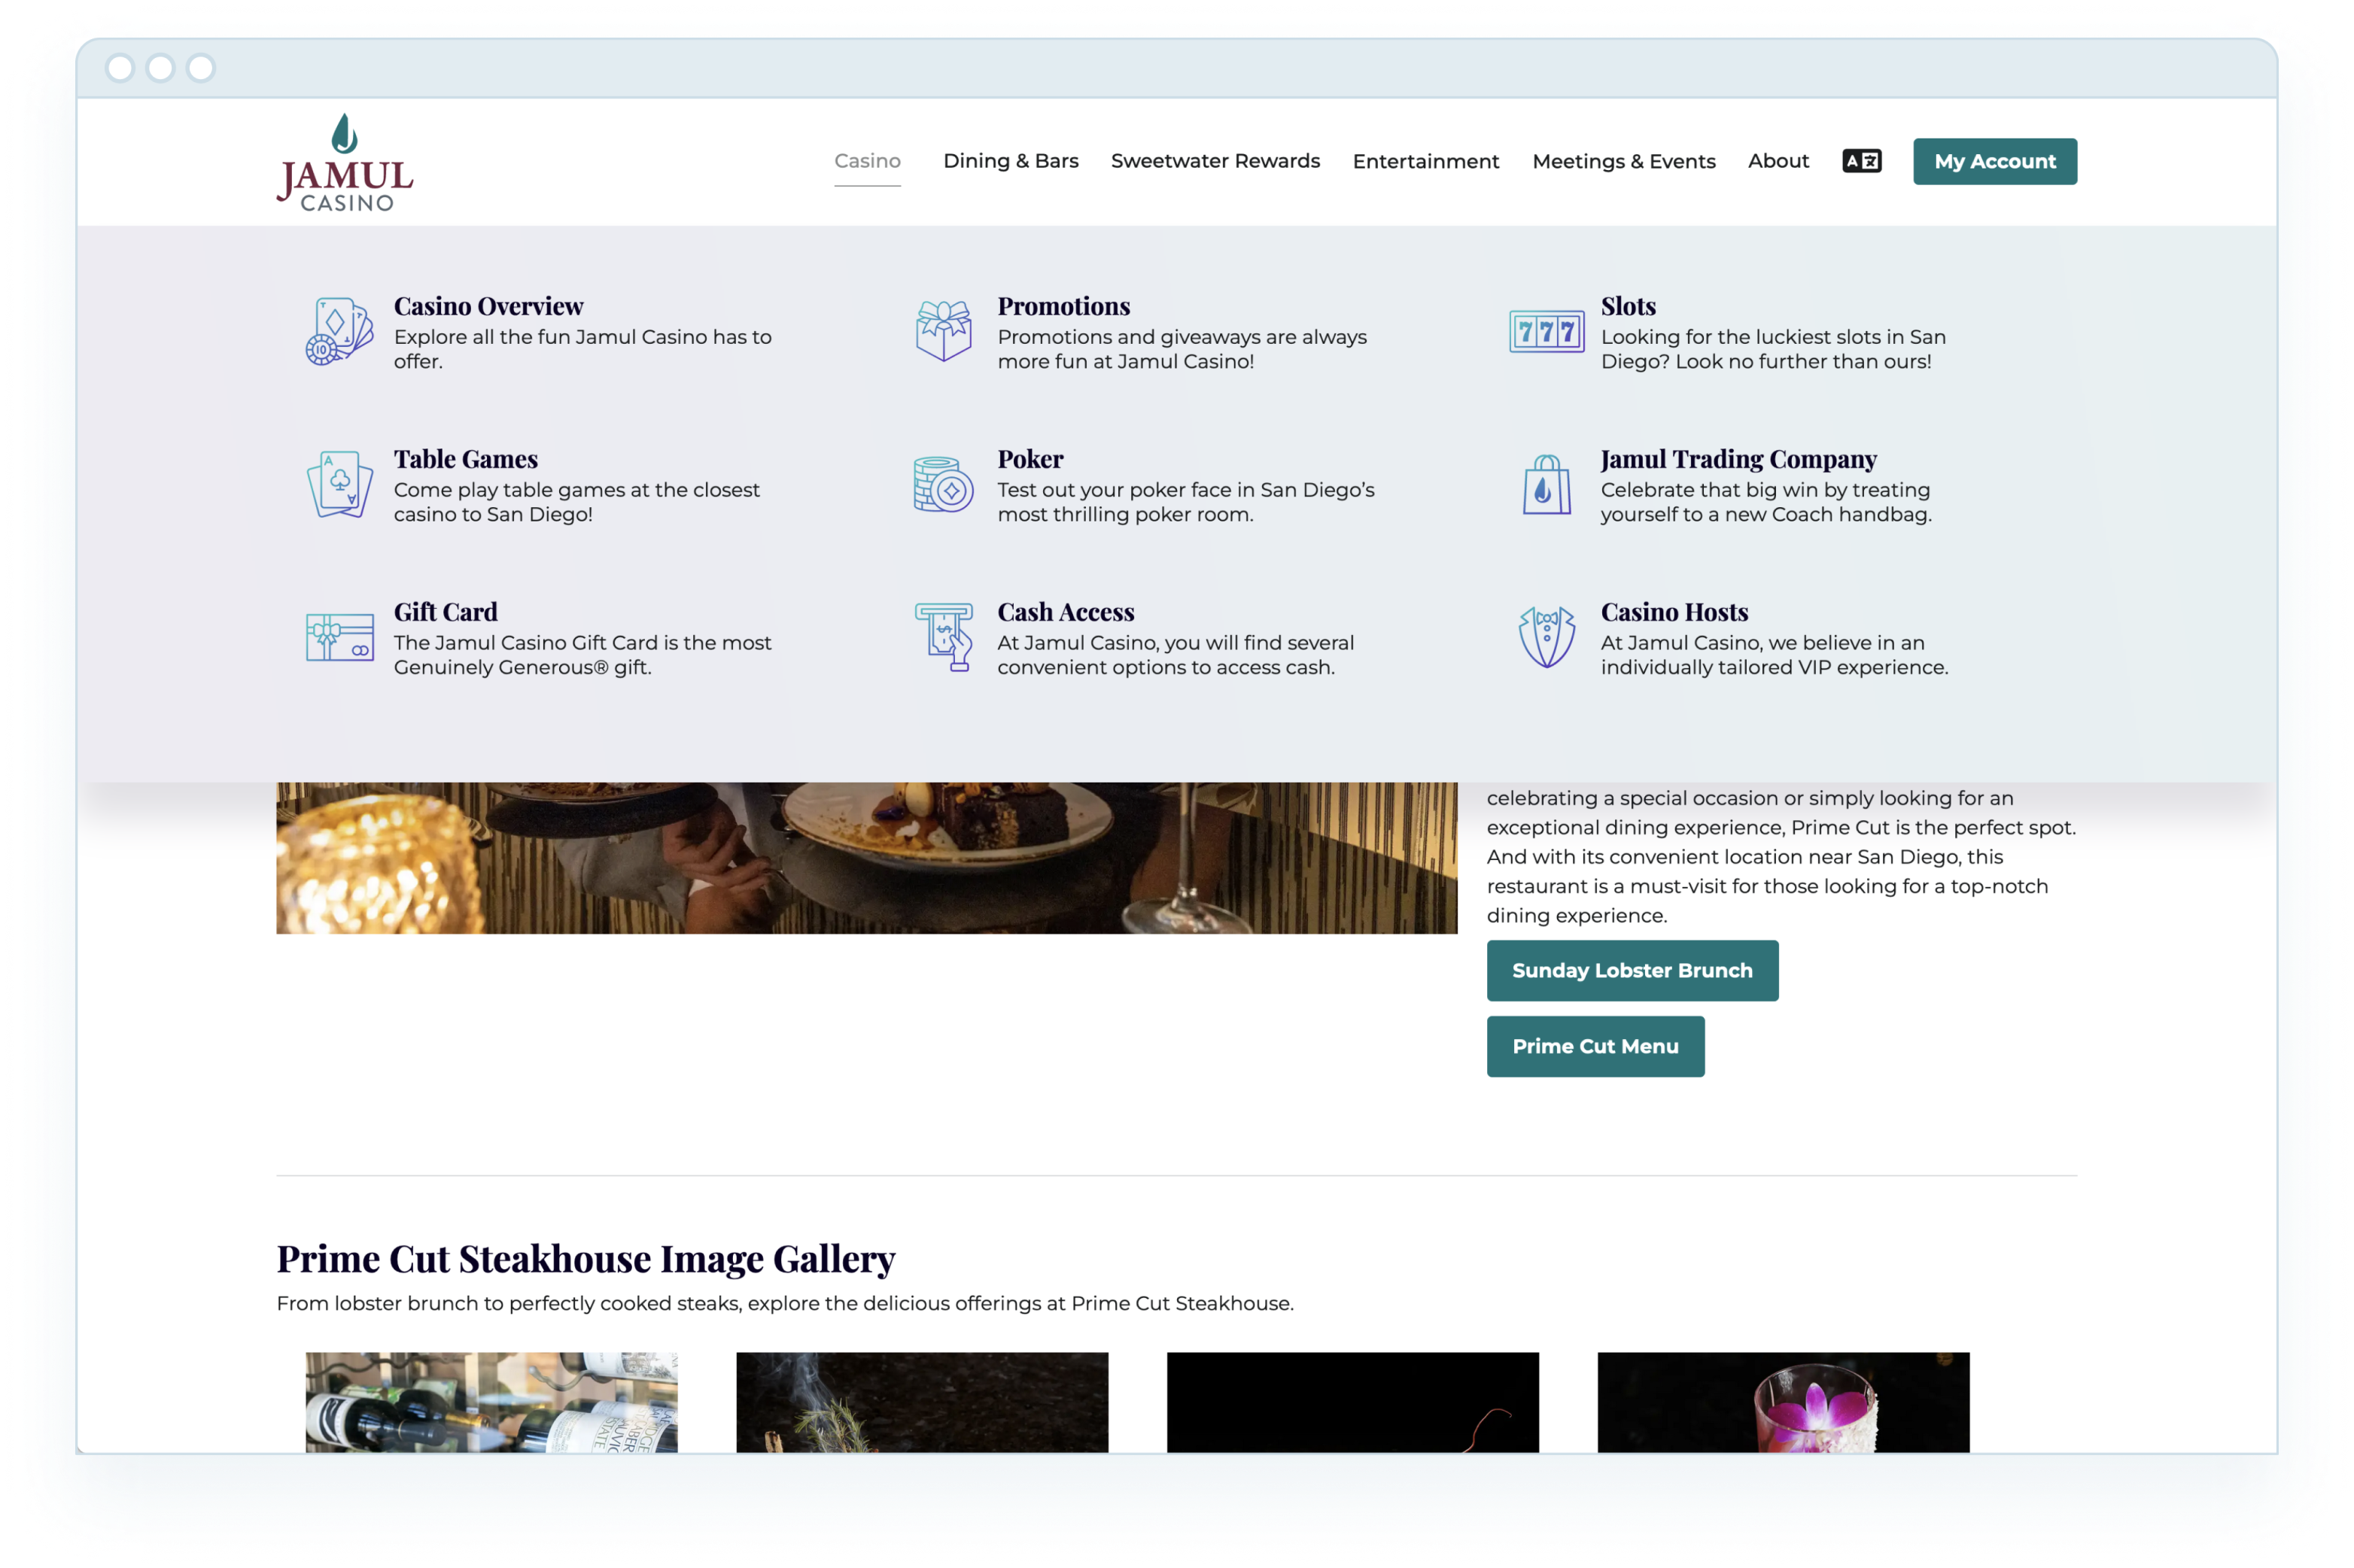Viewport: 2354px width, 1568px height.
Task: Click 'Explore all the fun Jamul Casino' description
Action: 582,349
